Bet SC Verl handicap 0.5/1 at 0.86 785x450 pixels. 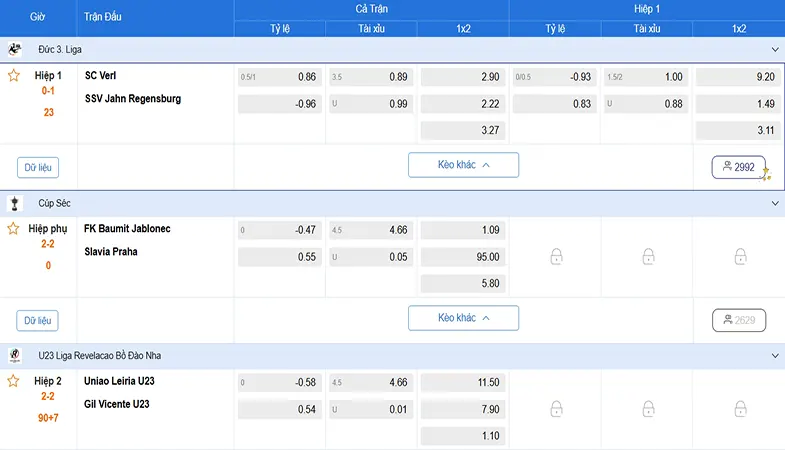280,77
